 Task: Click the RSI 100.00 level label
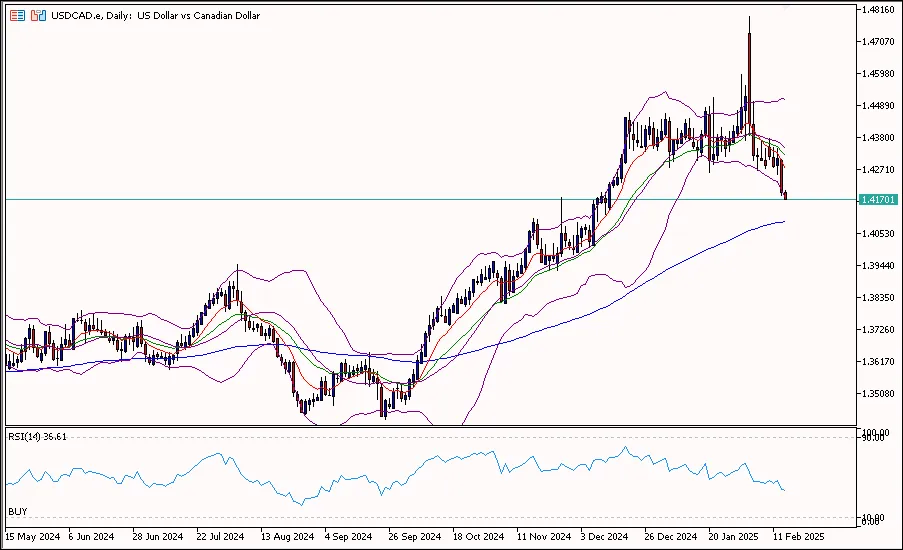pyautogui.click(x=874, y=432)
